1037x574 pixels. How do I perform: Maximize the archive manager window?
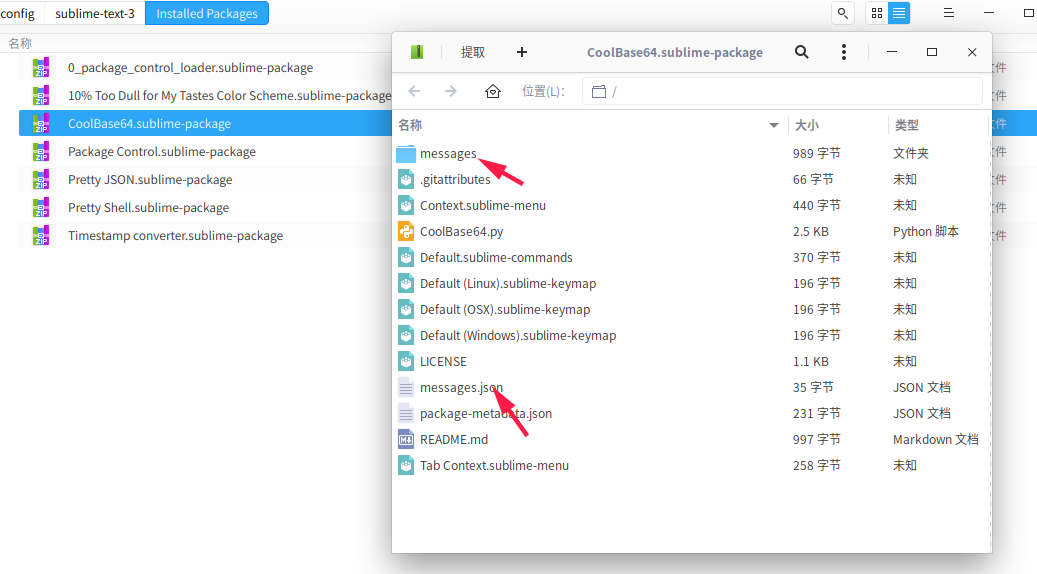932,52
